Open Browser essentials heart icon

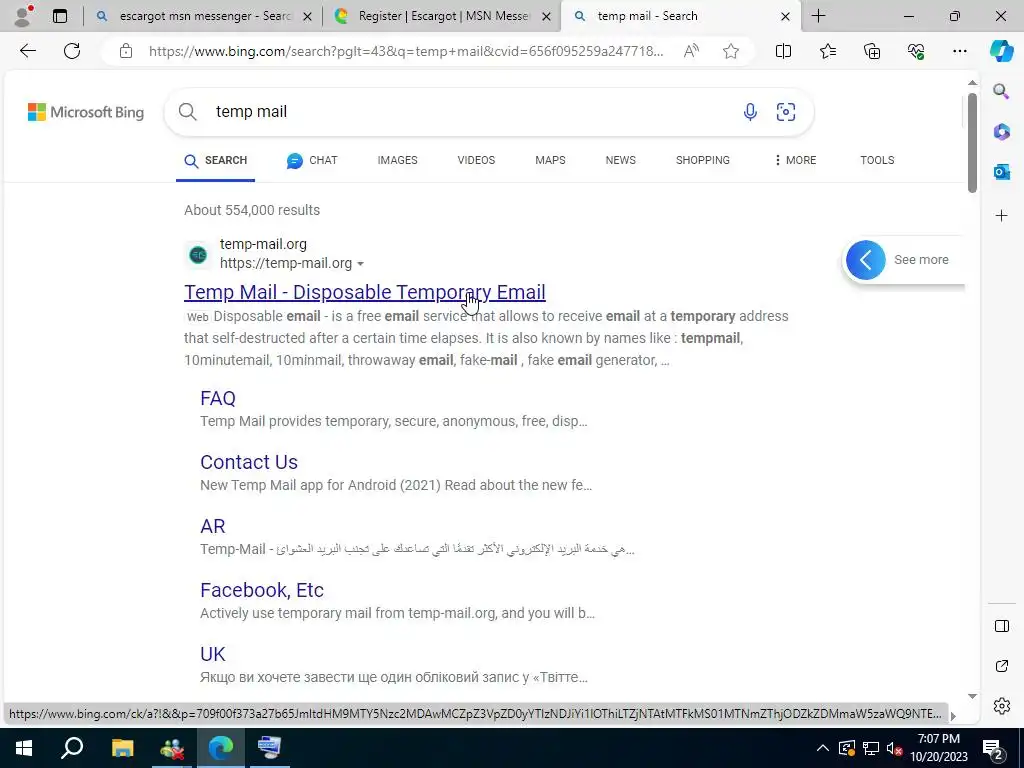[x=916, y=51]
